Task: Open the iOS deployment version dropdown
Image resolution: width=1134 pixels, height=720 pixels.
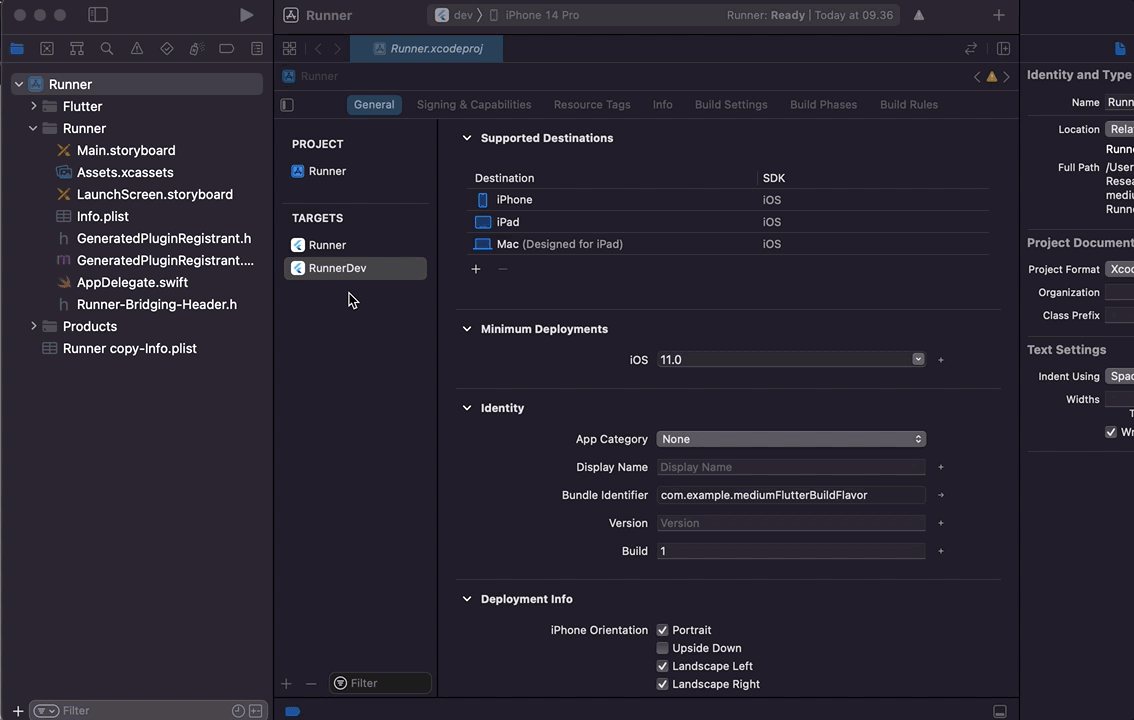Action: point(918,359)
